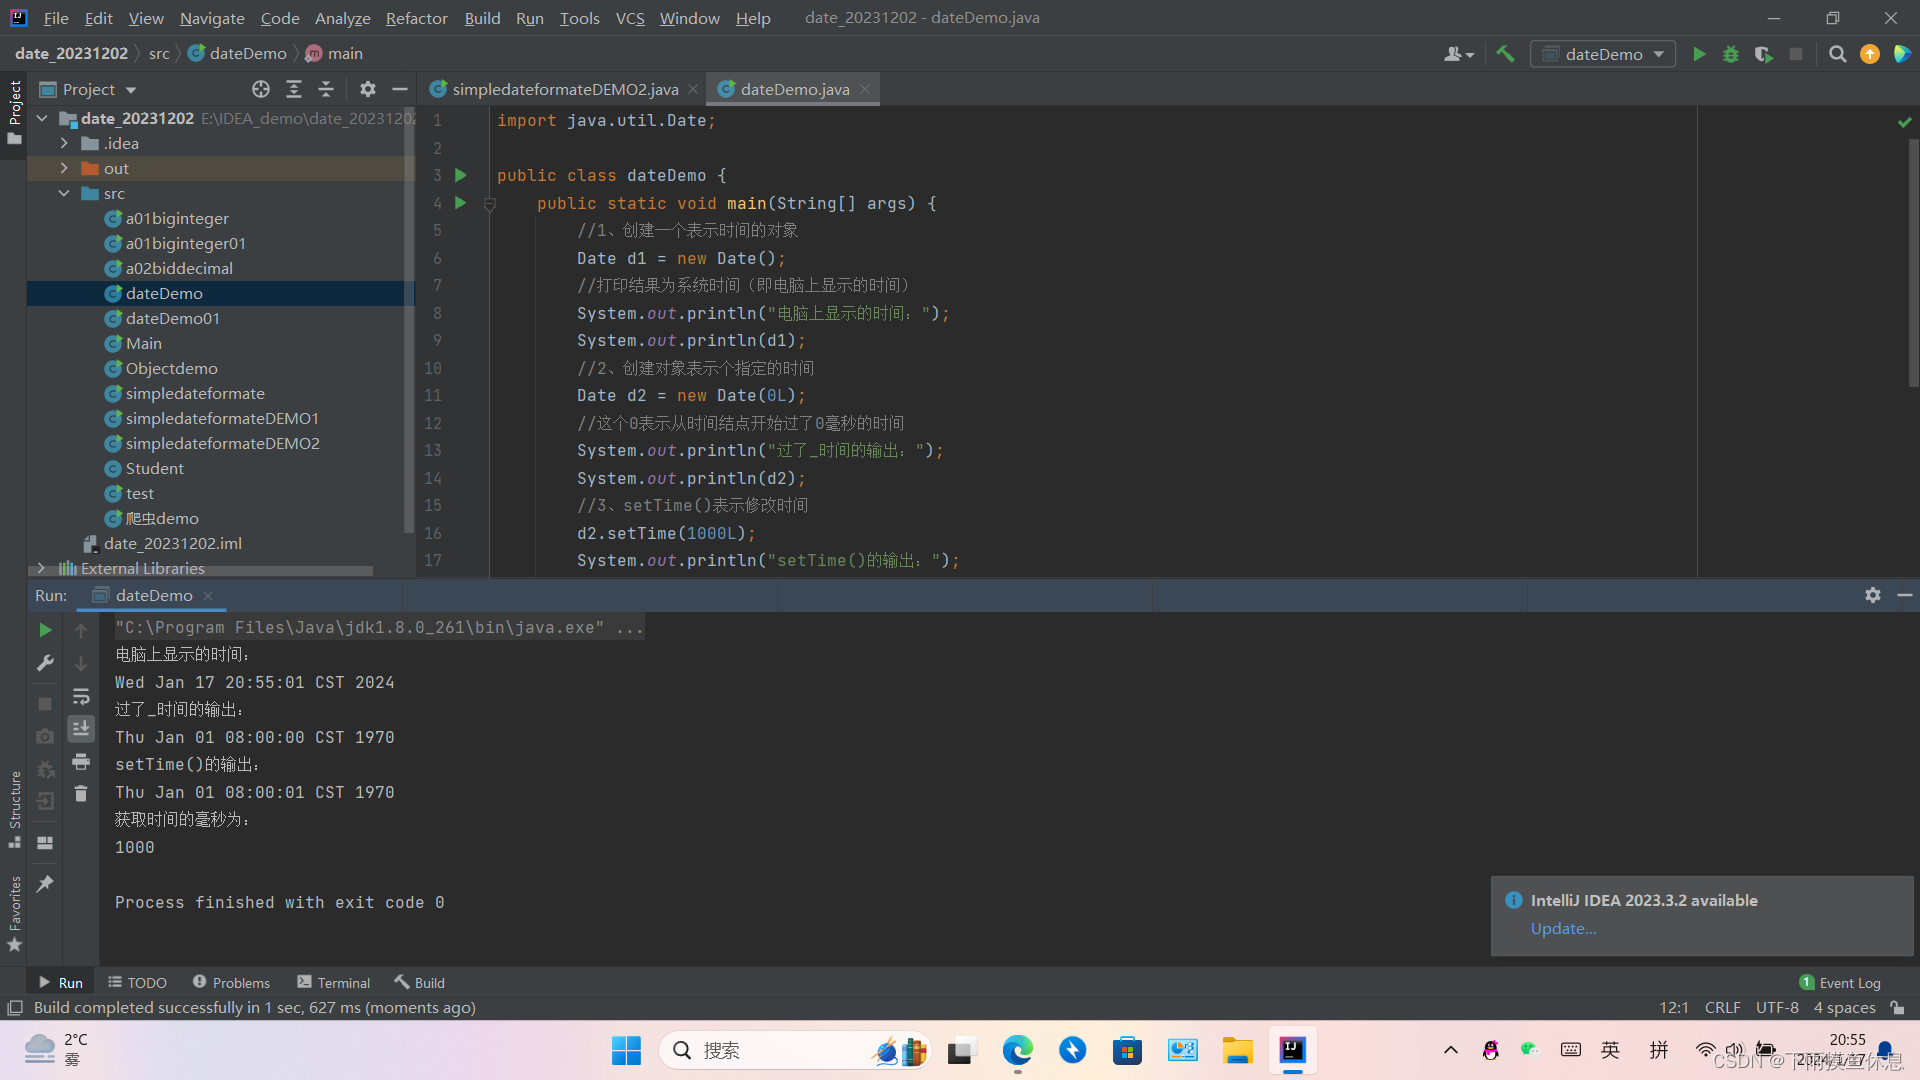Viewport: 1920px width, 1080px height.
Task: Open the Build tool window button
Action: [419, 983]
